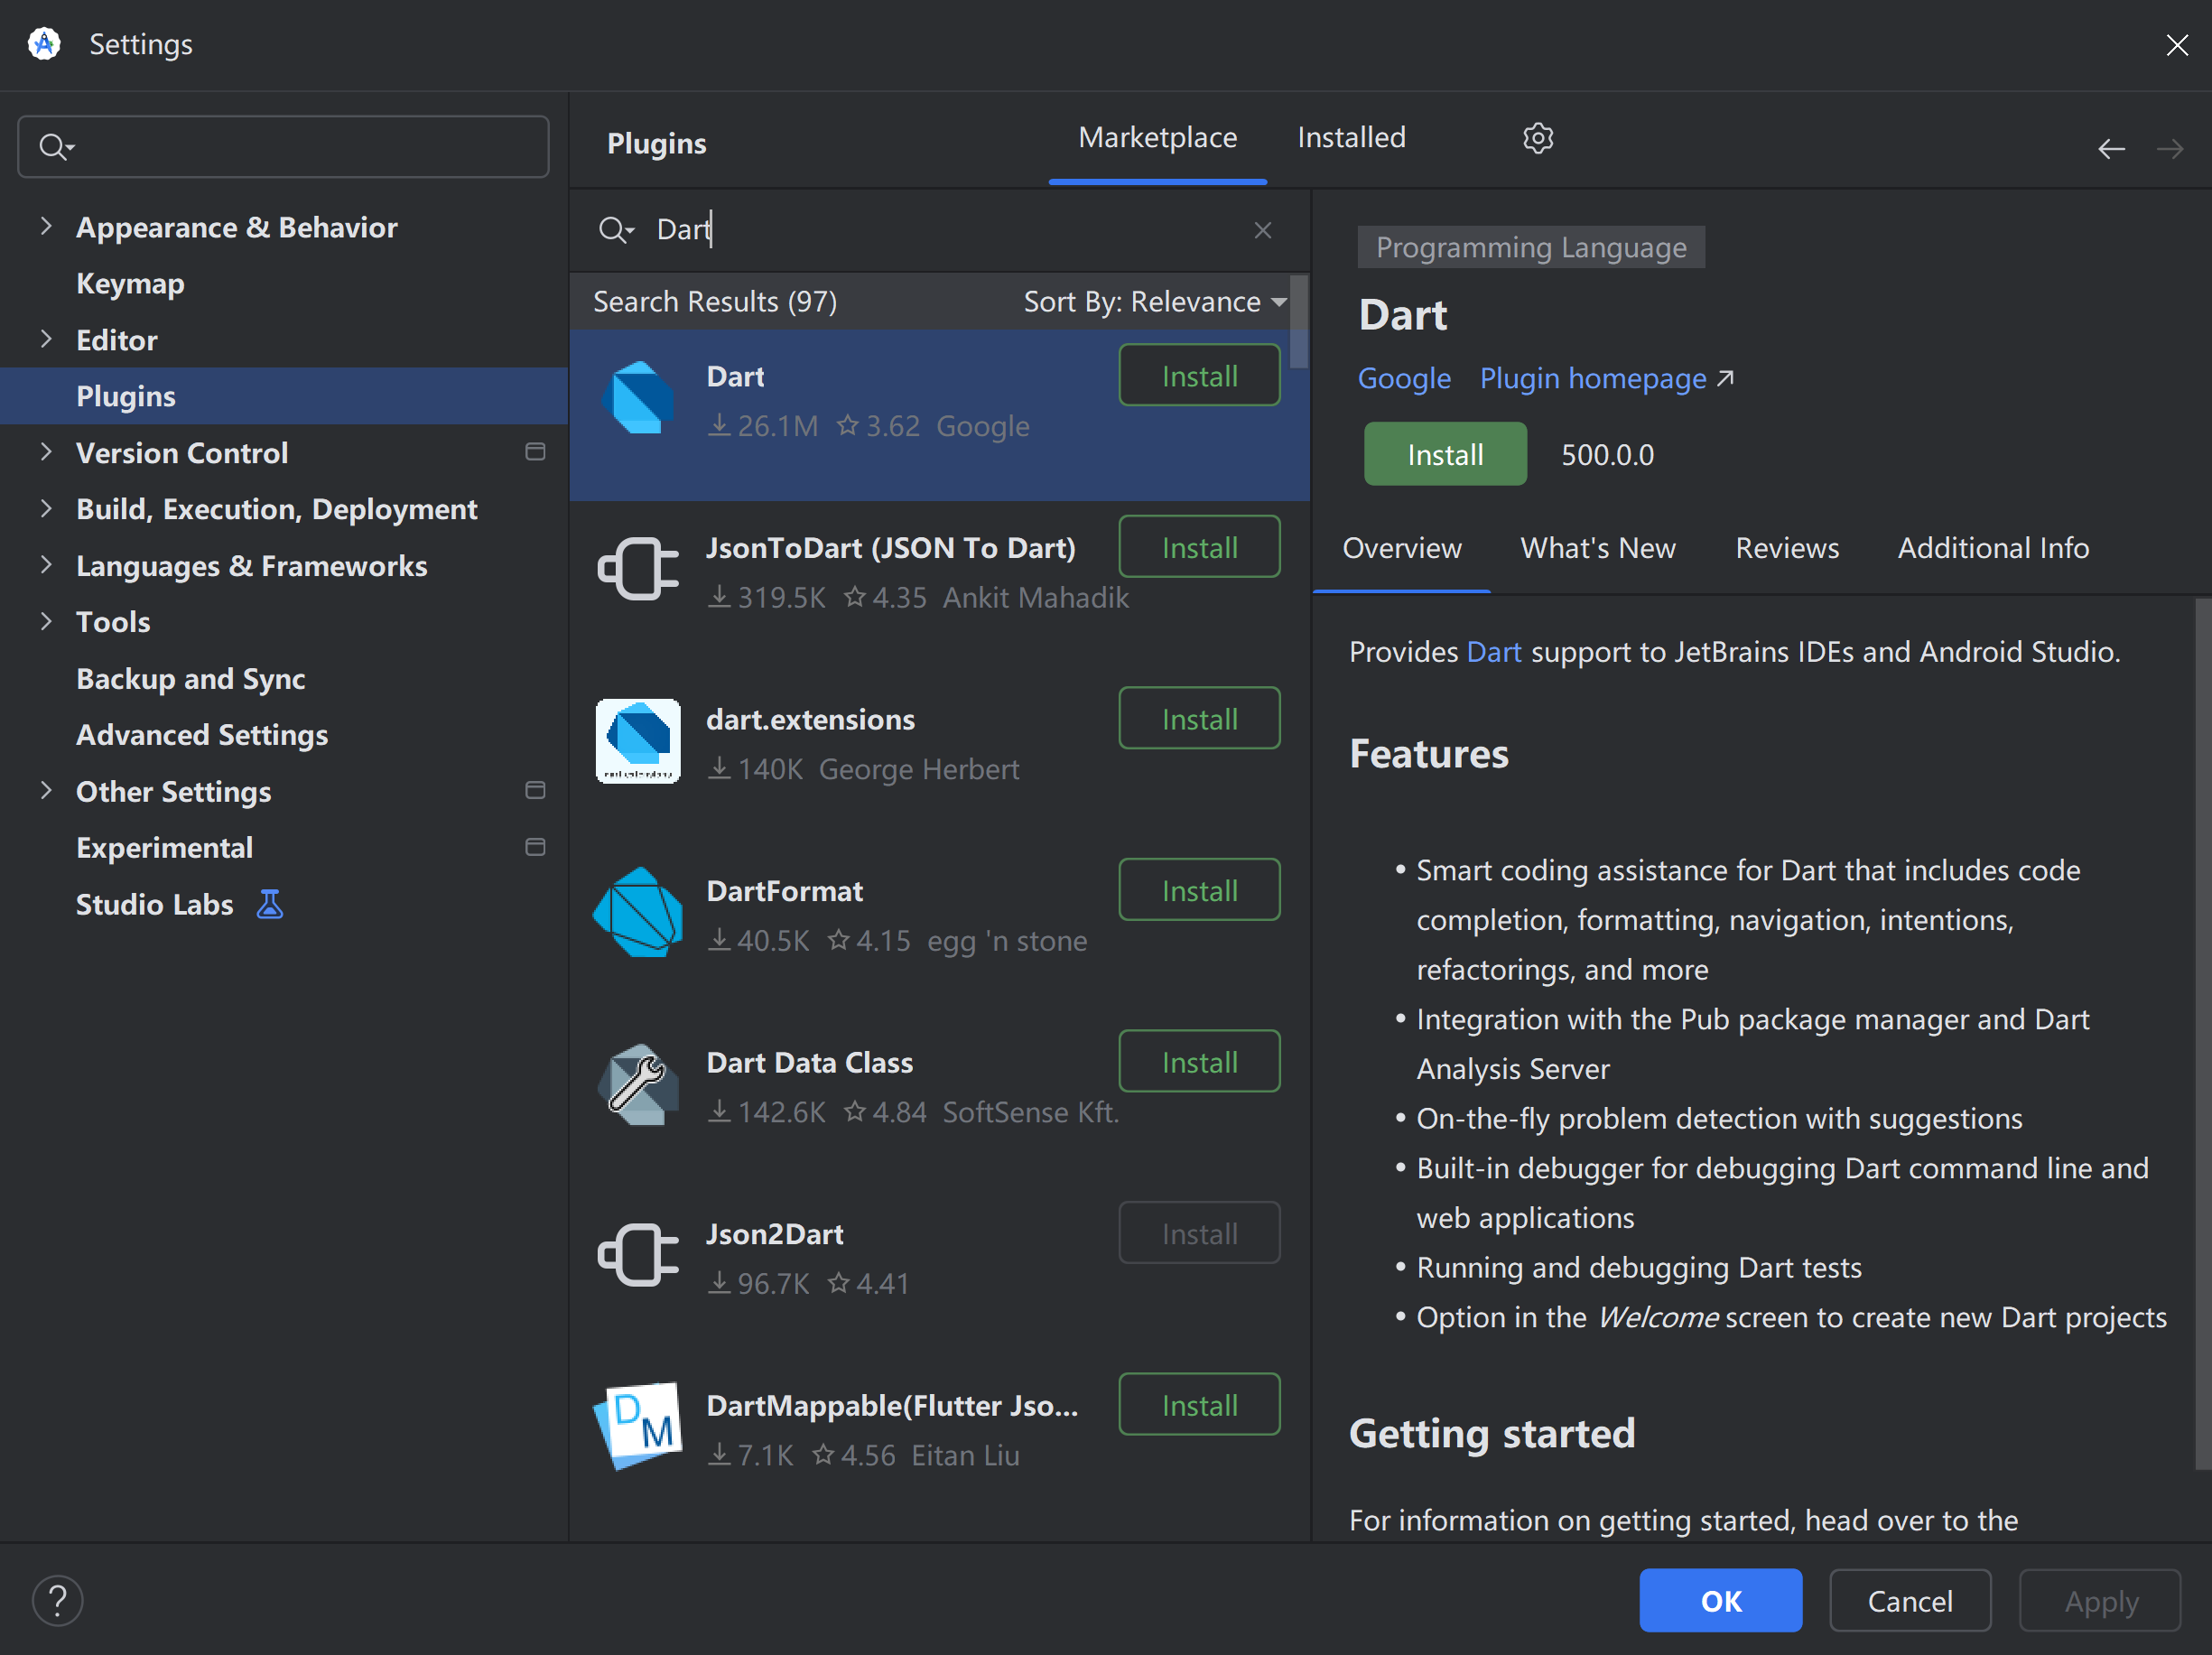This screenshot has height=1655, width=2212.
Task: Click the Studio Labs flask icon
Action: click(270, 904)
